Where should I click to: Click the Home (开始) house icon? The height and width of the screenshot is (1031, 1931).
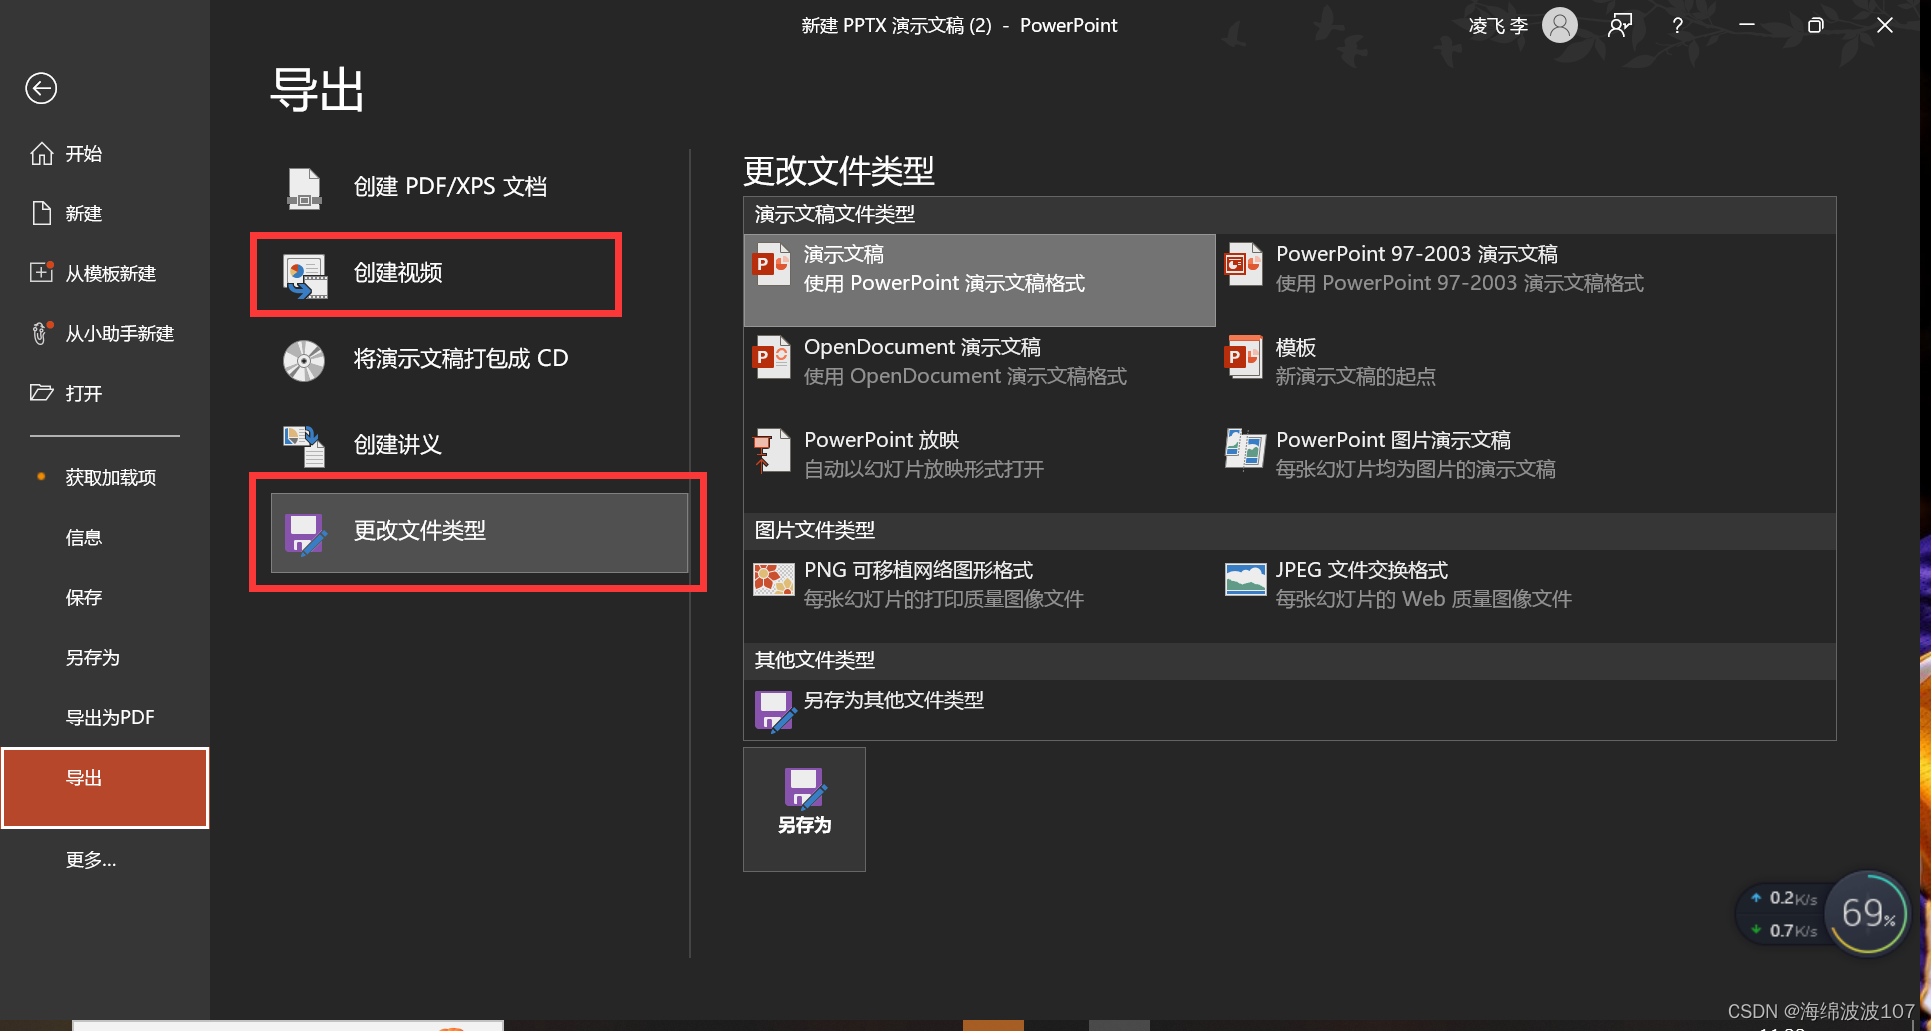41,153
